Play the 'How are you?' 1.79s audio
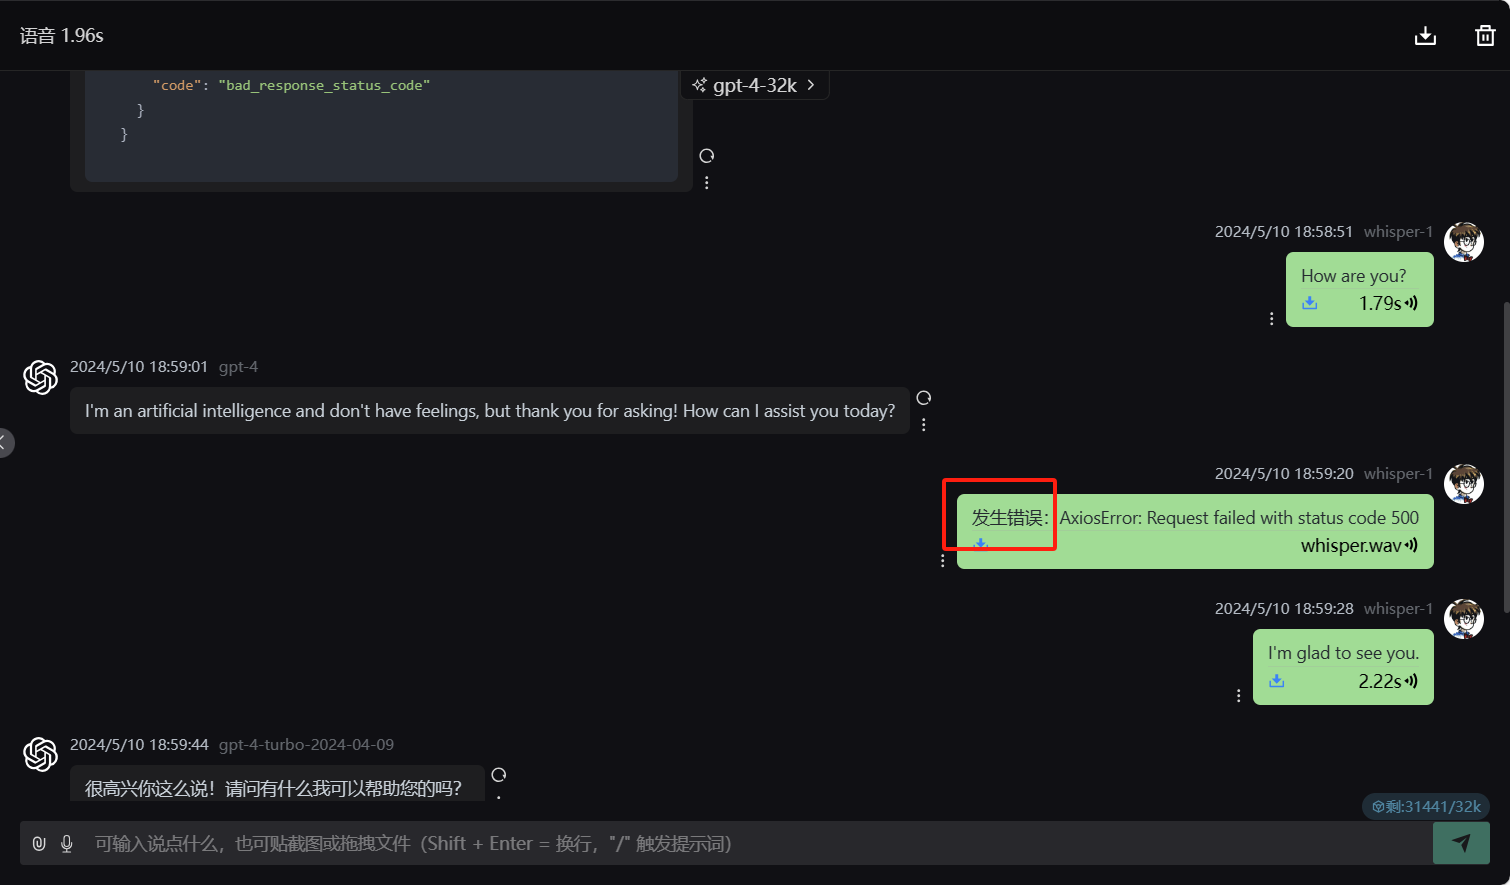The width and height of the screenshot is (1510, 885). click(x=1411, y=303)
